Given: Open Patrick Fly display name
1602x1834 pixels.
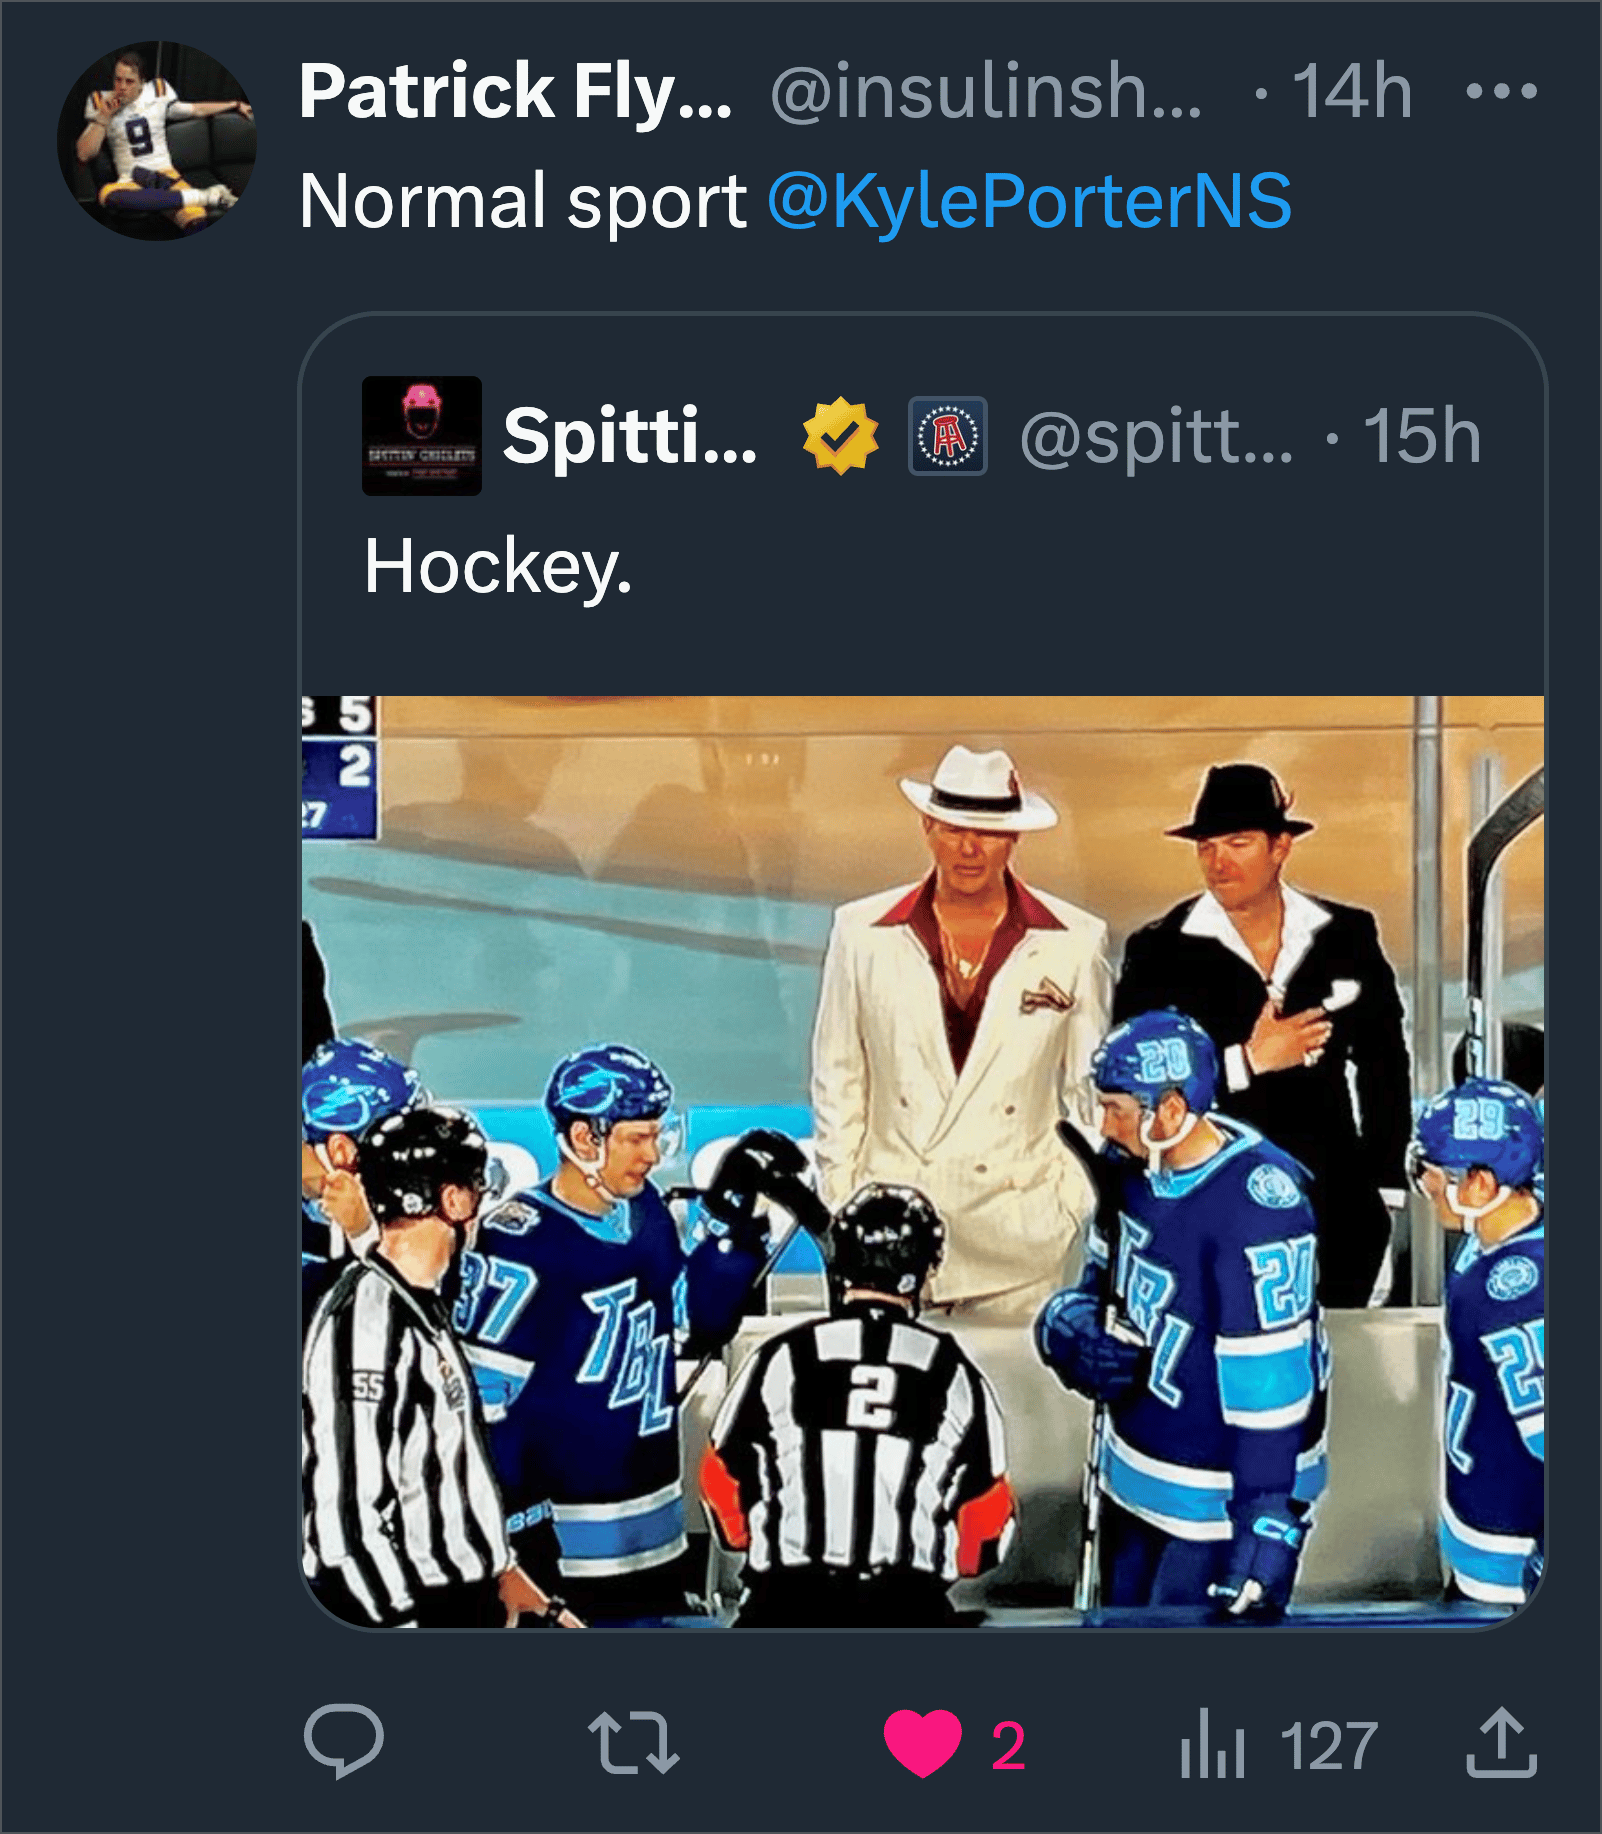Looking at the screenshot, I should point(515,92).
